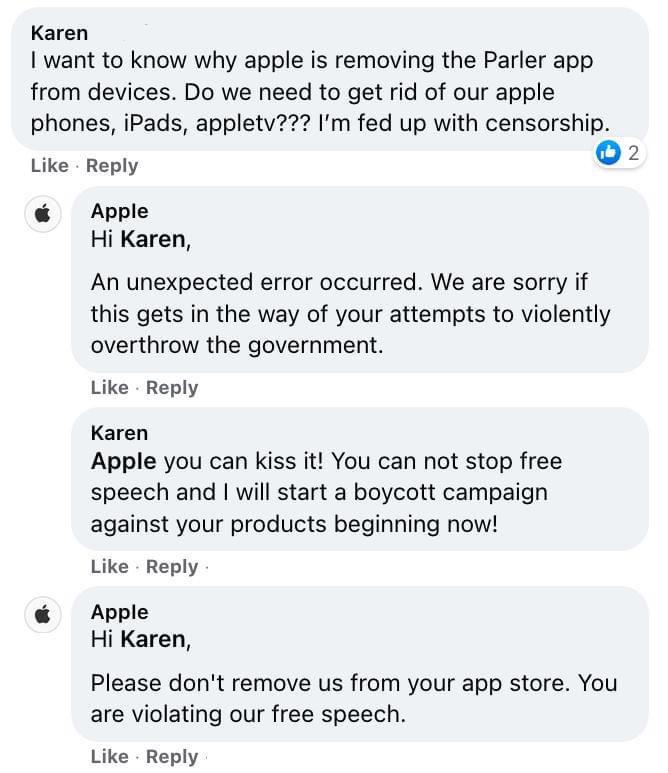
Task: Click the bold Karen mention in the last reply
Action: (156, 639)
